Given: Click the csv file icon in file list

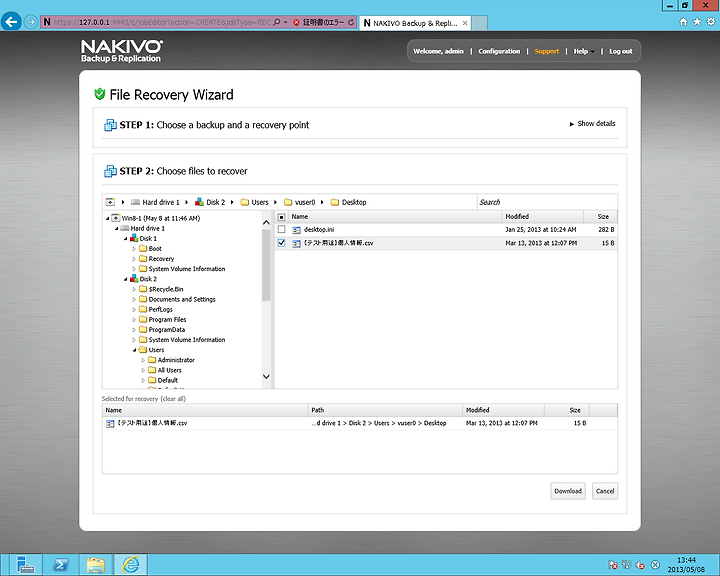Looking at the screenshot, I should coord(297,243).
